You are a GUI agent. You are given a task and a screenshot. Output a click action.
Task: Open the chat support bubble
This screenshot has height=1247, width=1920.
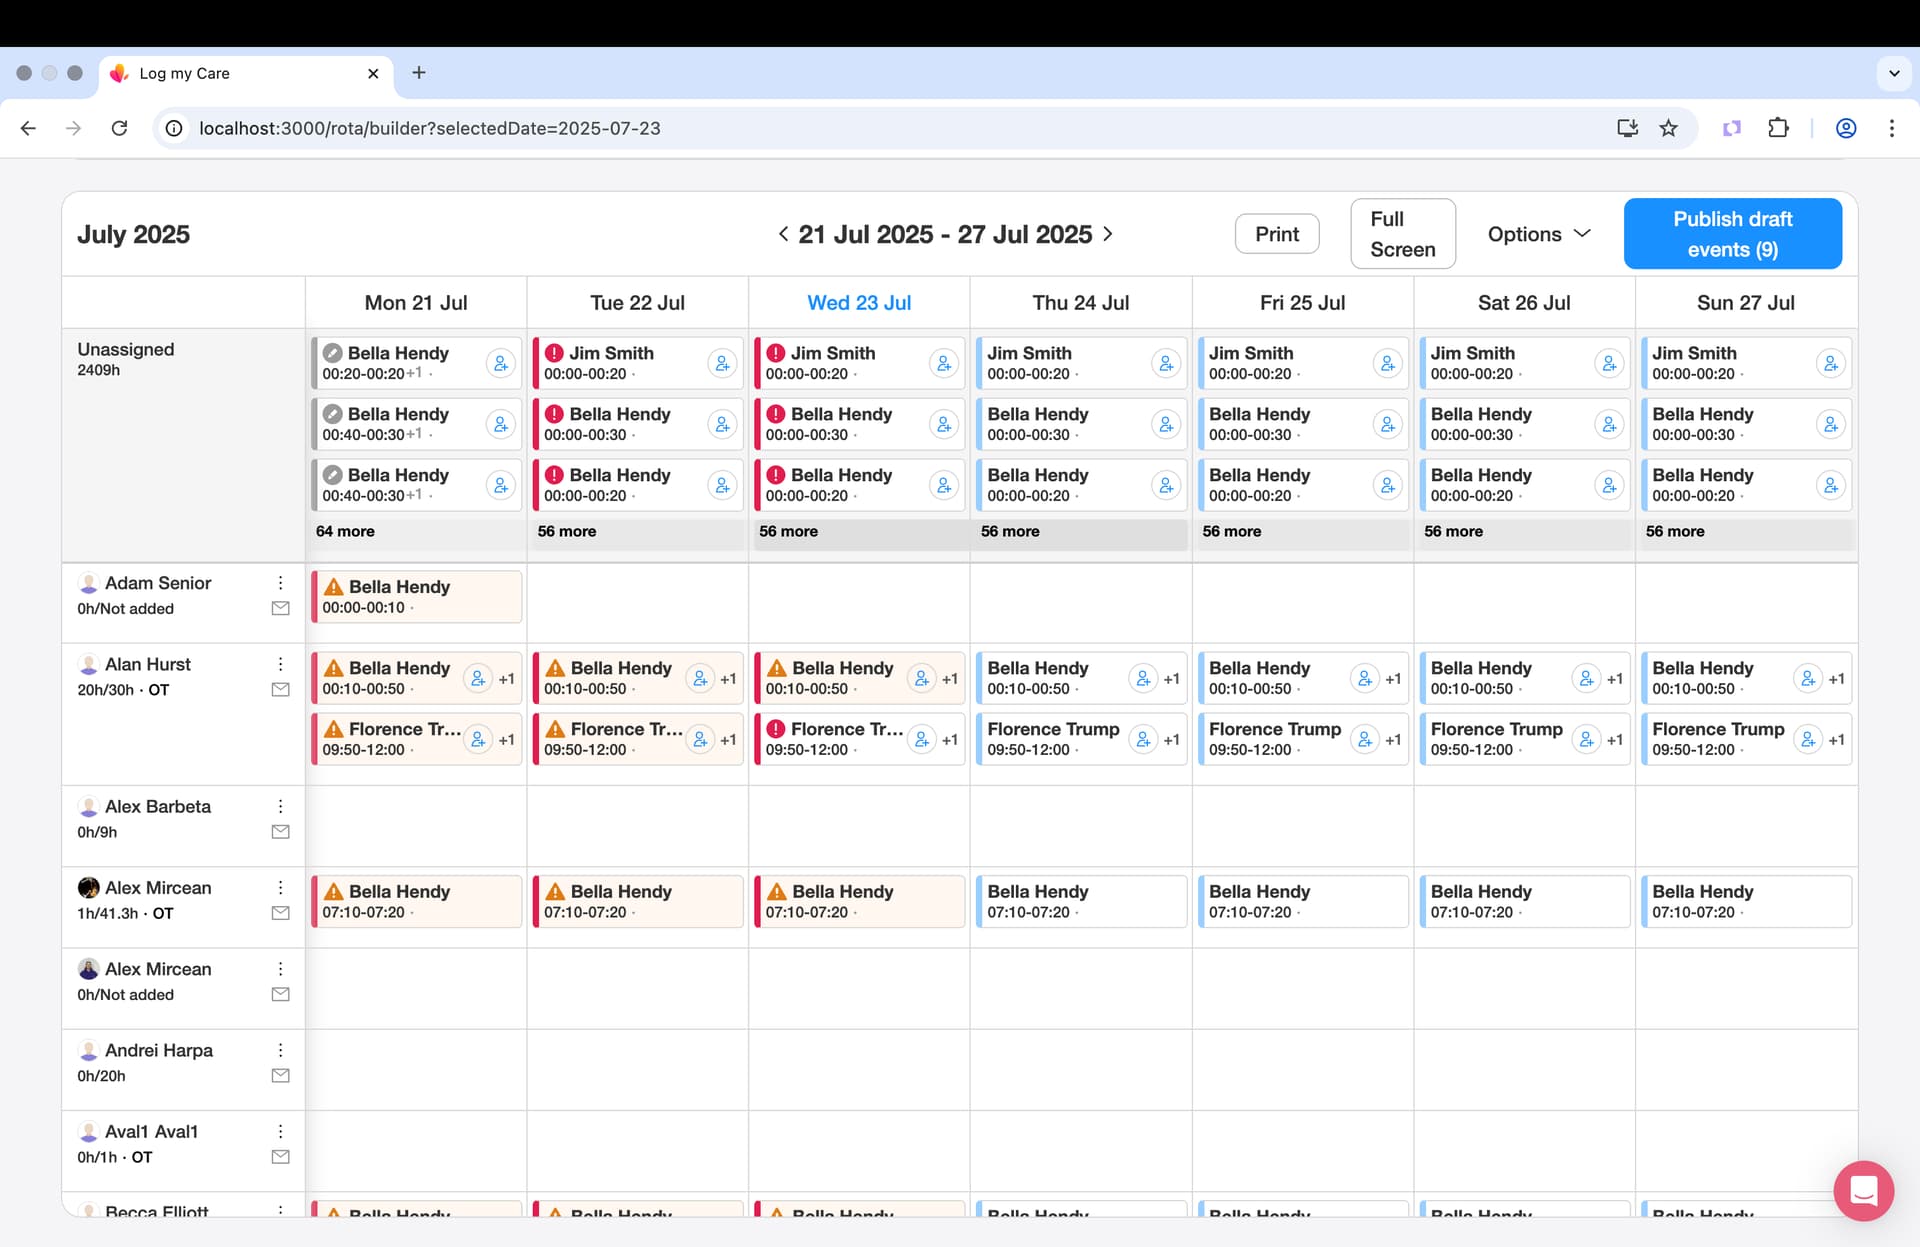pyautogui.click(x=1863, y=1190)
